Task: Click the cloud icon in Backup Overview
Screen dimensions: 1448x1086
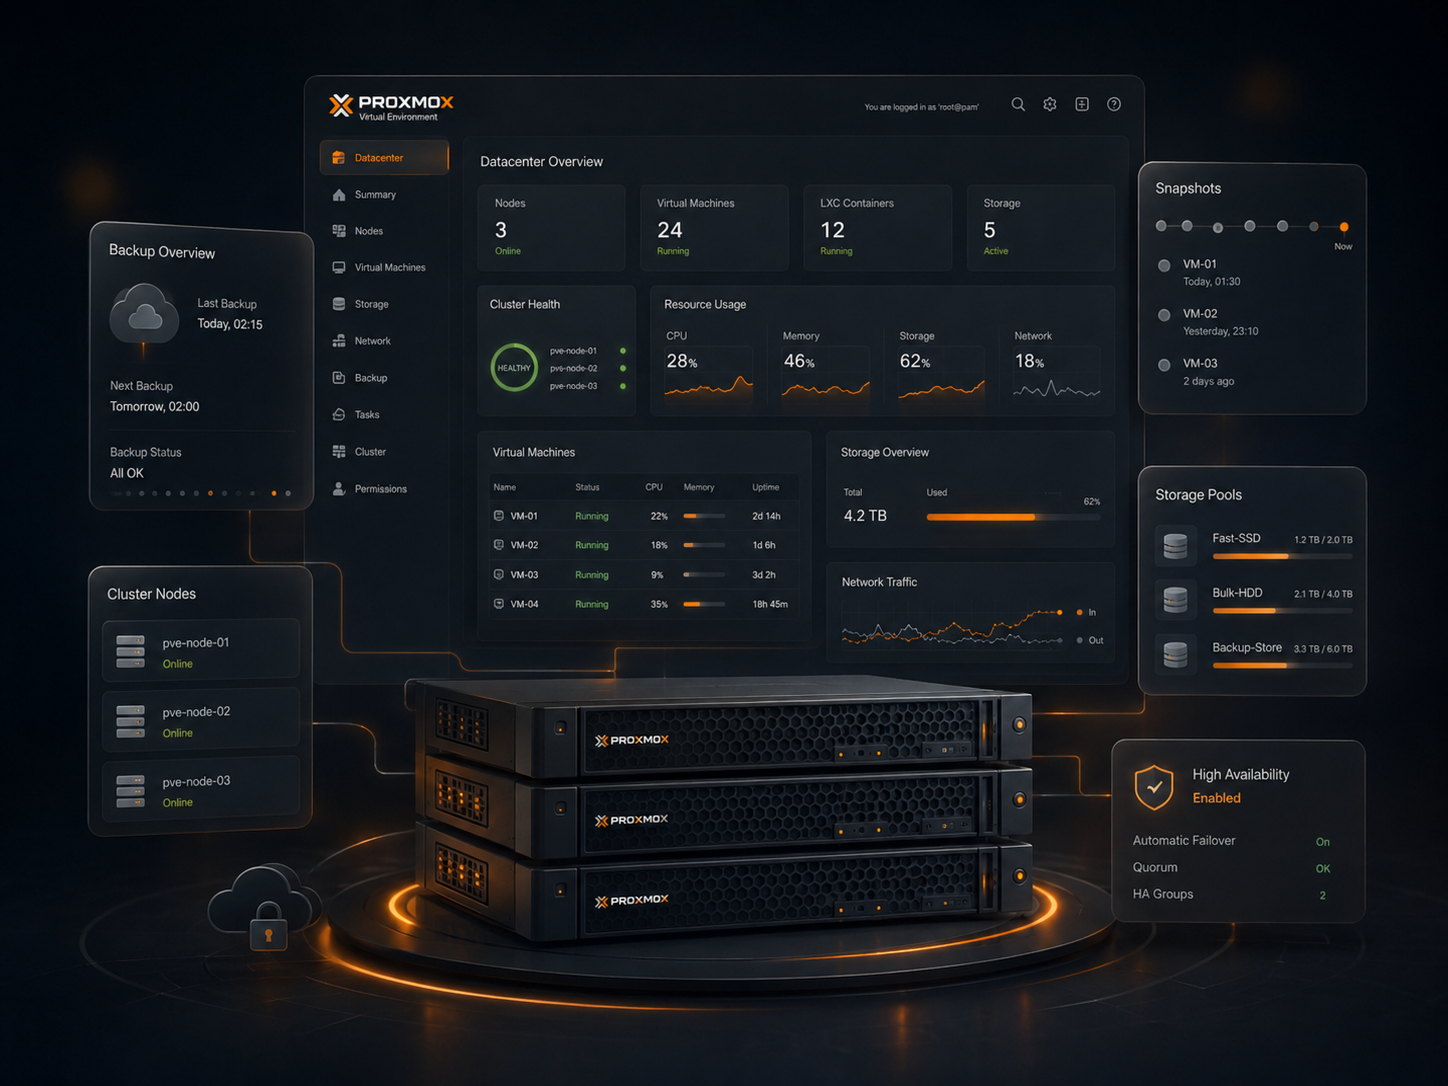Action: pyautogui.click(x=145, y=315)
